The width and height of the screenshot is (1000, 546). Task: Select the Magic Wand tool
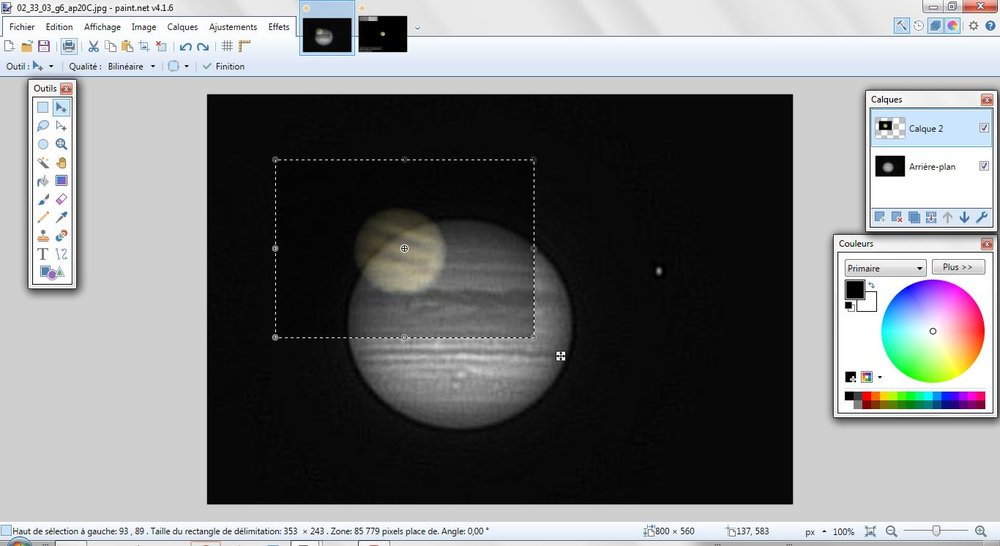pos(43,163)
